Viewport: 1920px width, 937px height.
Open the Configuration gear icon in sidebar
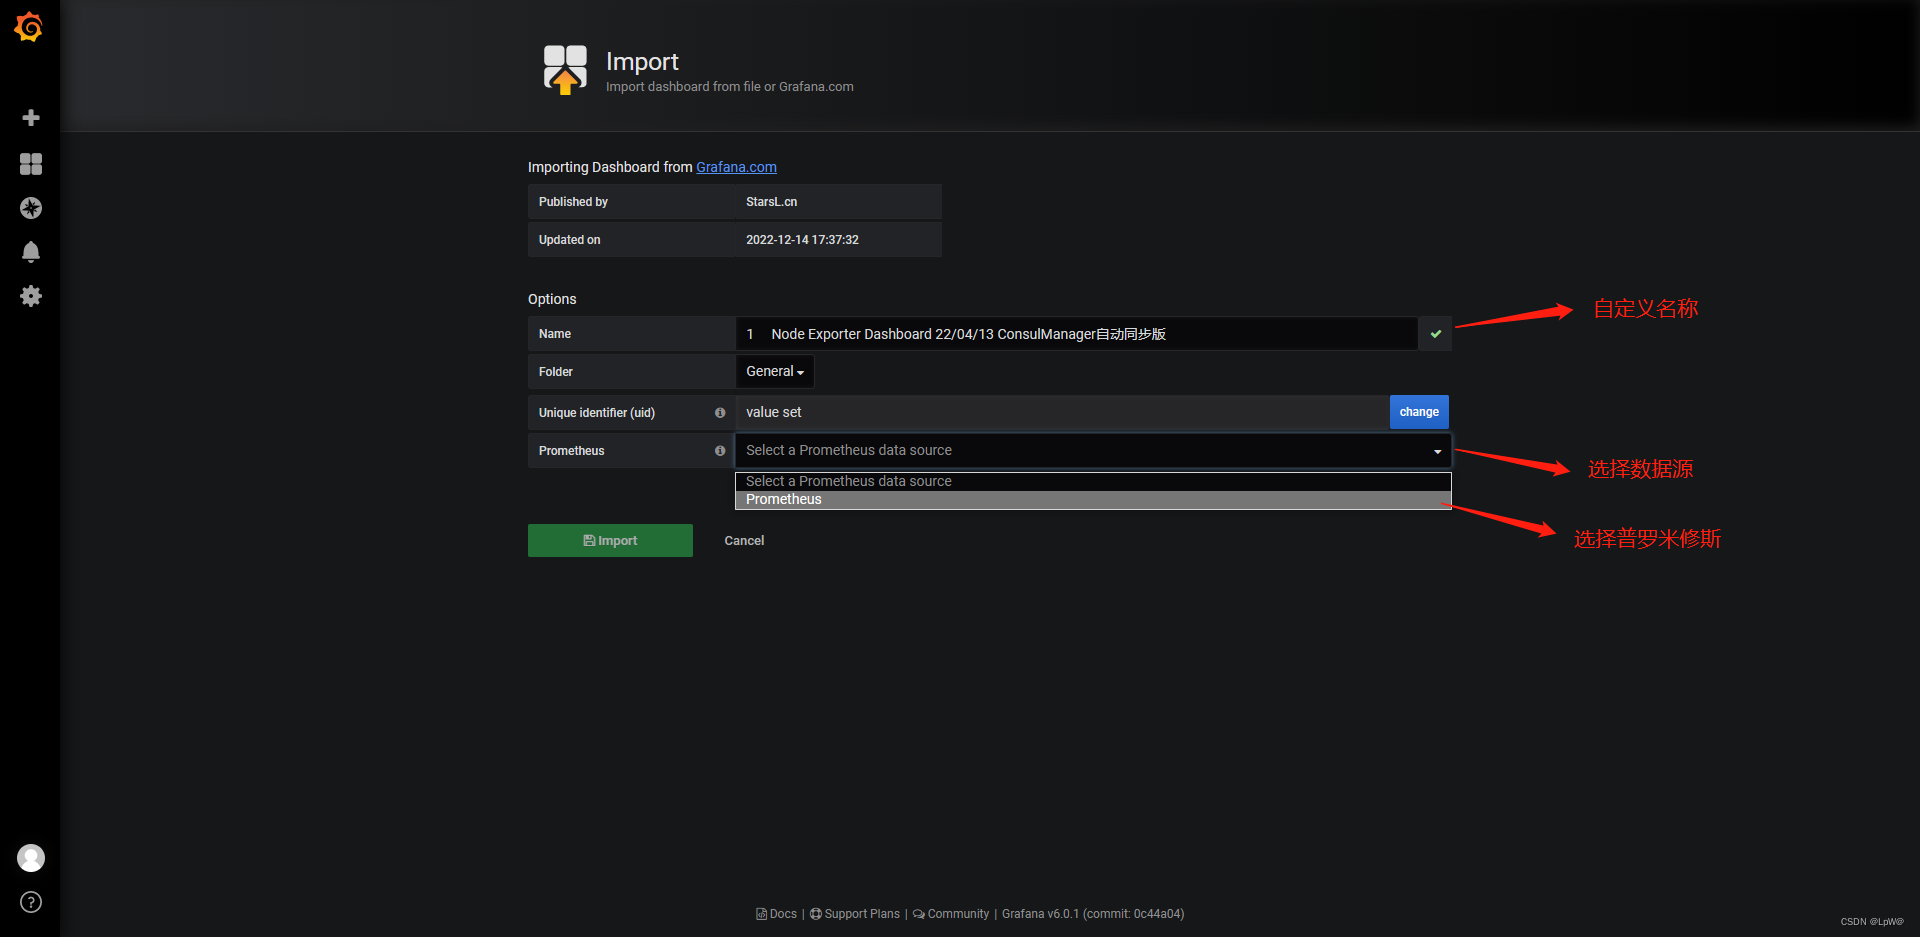pos(31,296)
